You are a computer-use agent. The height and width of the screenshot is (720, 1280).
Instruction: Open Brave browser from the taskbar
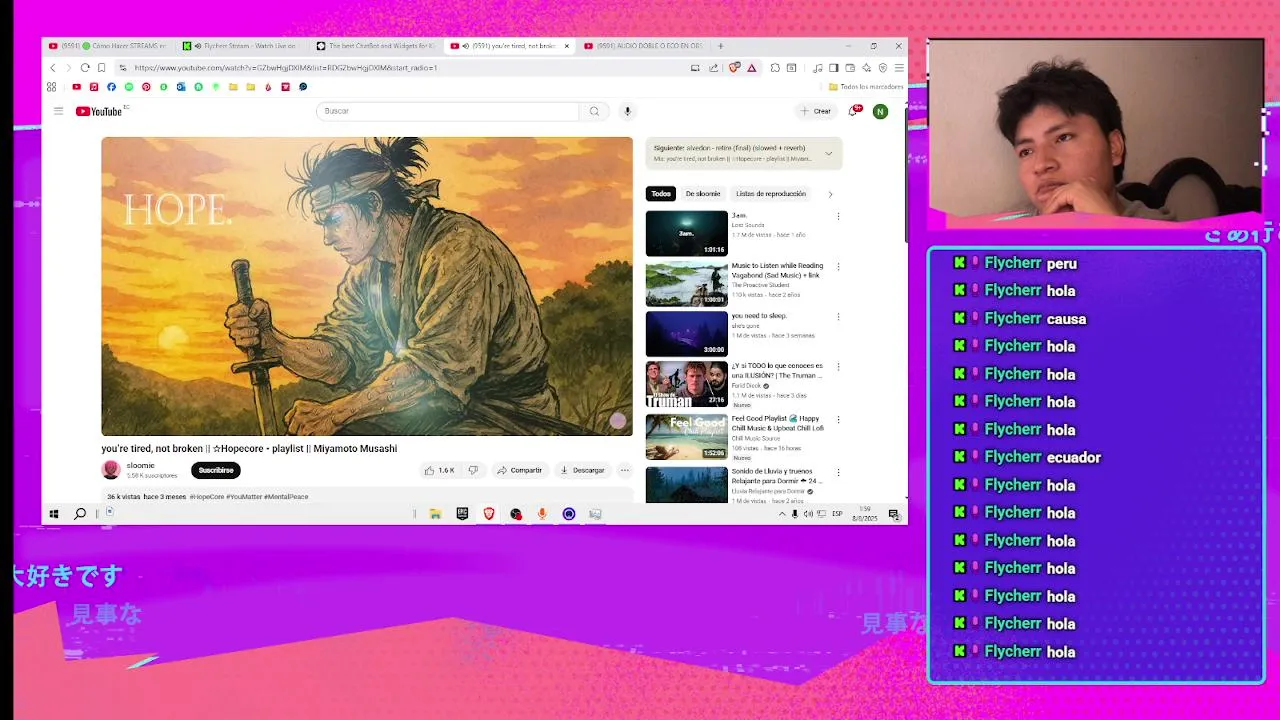pyautogui.click(x=489, y=514)
